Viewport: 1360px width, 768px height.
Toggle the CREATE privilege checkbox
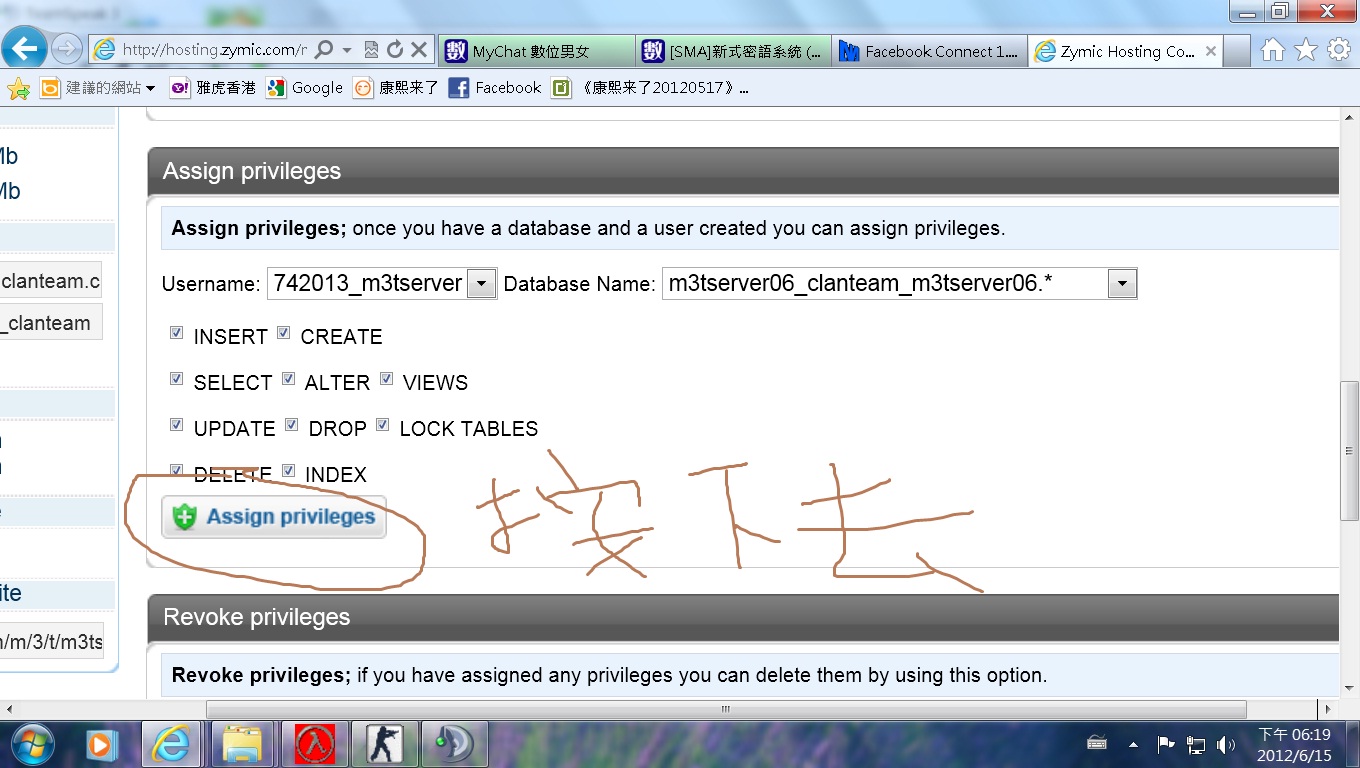click(x=284, y=333)
